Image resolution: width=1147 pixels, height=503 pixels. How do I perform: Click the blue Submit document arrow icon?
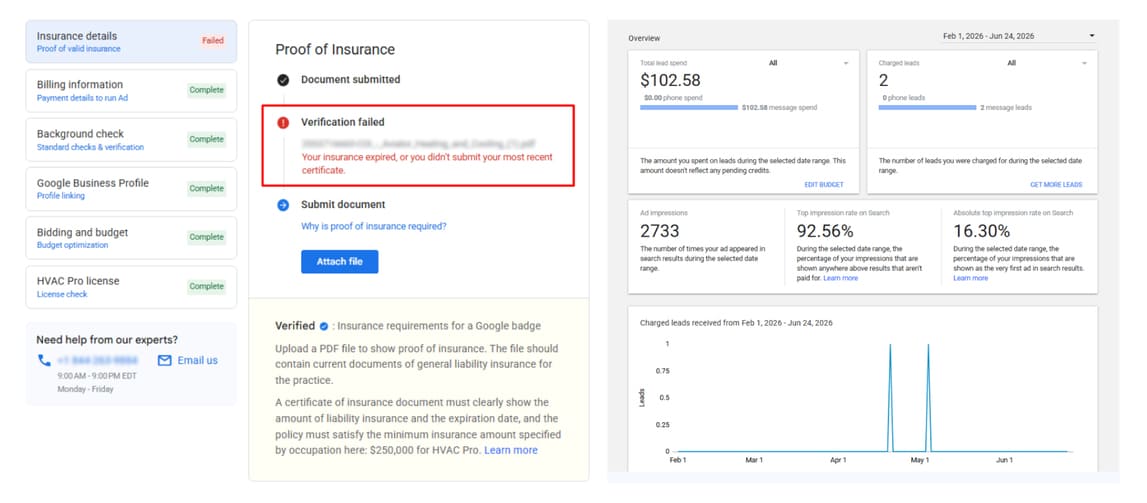283,205
